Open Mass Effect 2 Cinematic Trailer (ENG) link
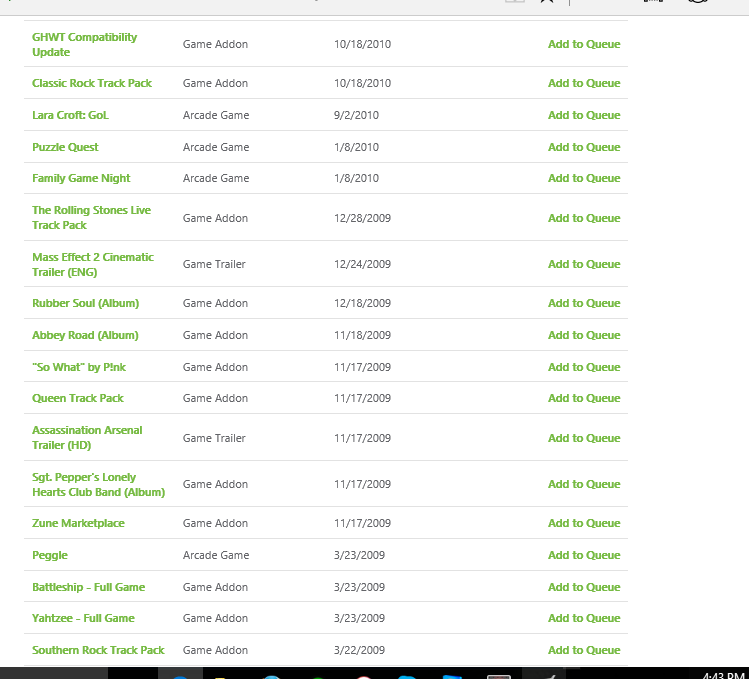The image size is (749, 679). 93,264
